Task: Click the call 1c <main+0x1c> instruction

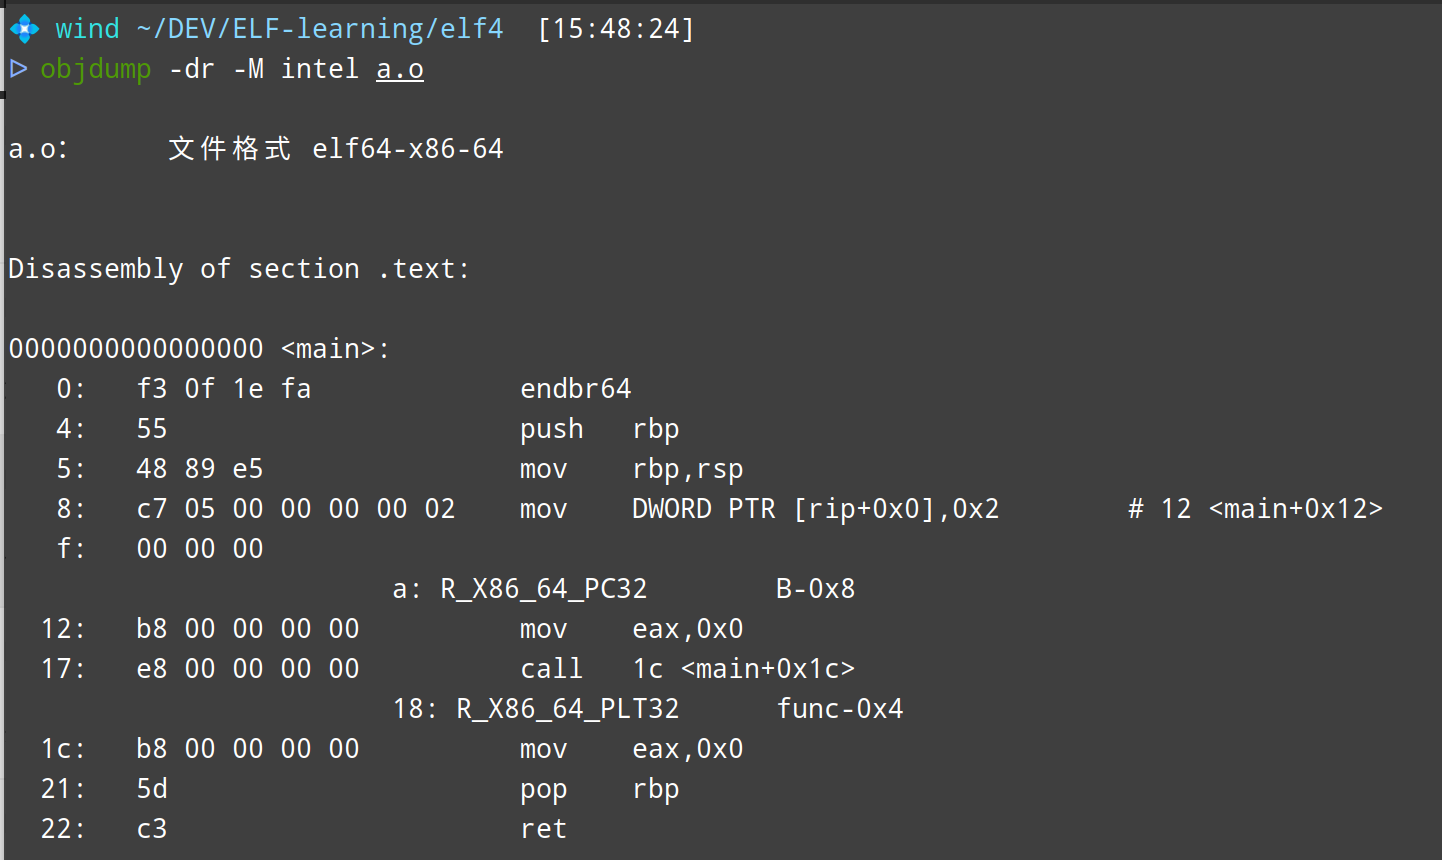Action: coord(687,669)
